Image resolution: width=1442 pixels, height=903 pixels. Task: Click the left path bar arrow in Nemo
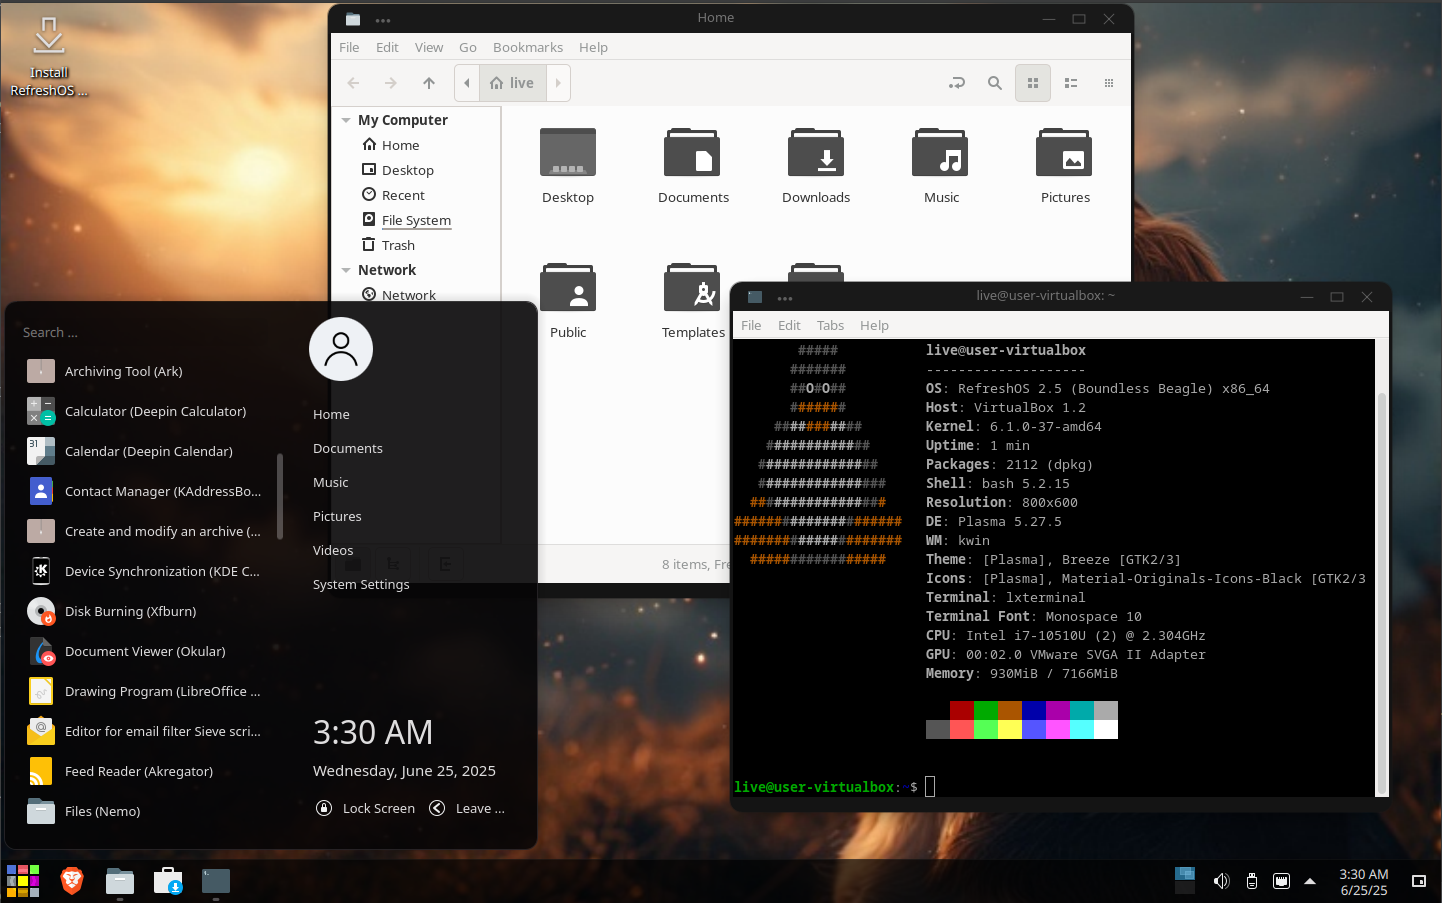click(467, 83)
